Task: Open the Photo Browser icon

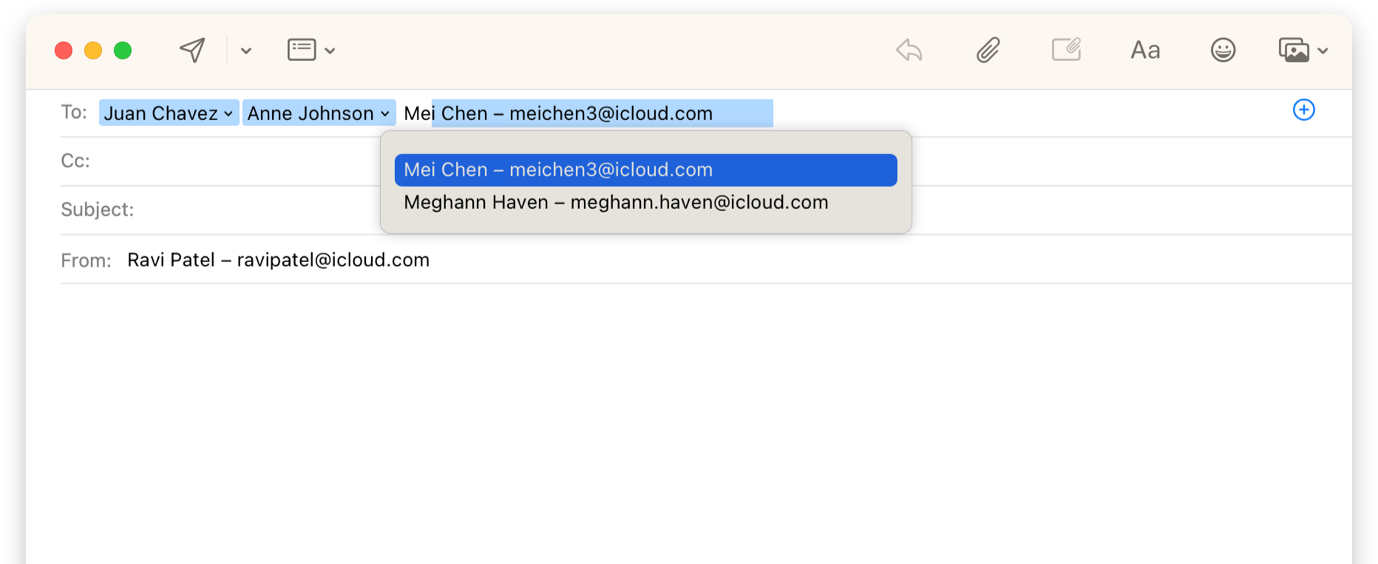Action: click(1294, 50)
